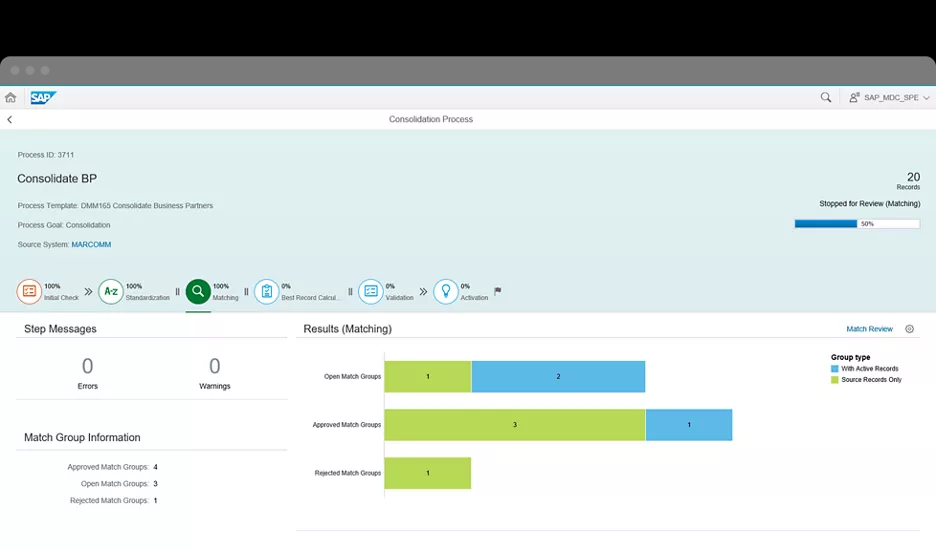
Task: Click Approved Match Groups value 4
Action: click(x=155, y=467)
